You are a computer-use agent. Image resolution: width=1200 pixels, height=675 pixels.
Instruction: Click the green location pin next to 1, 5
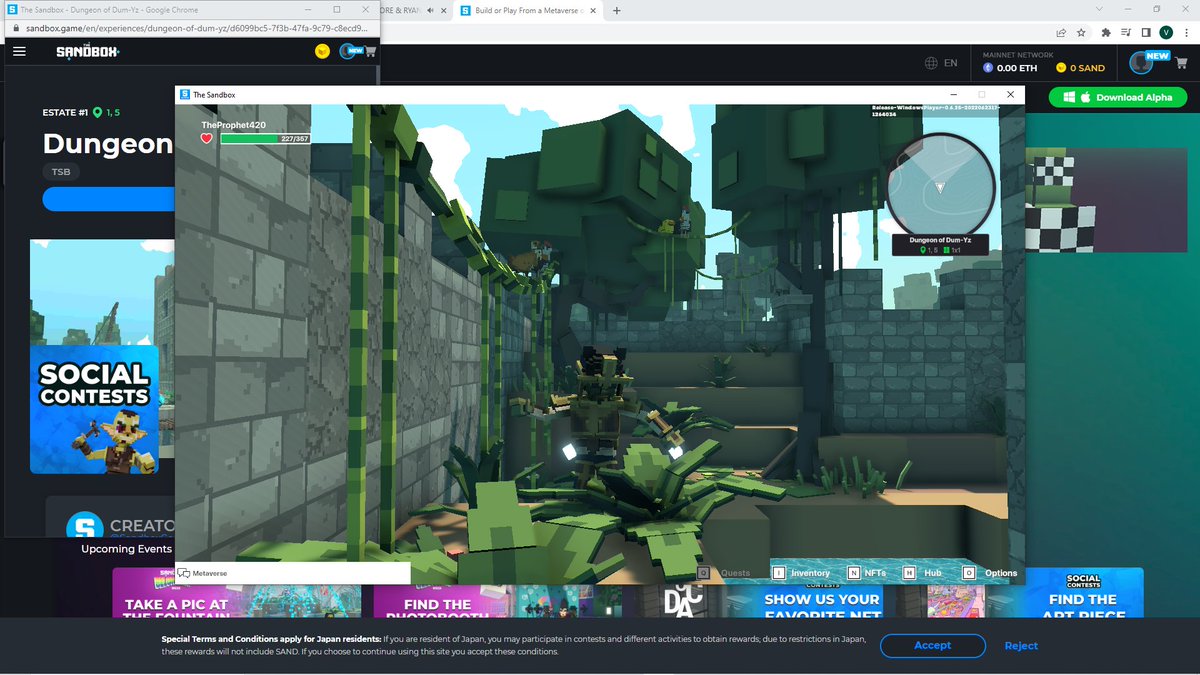(98, 113)
